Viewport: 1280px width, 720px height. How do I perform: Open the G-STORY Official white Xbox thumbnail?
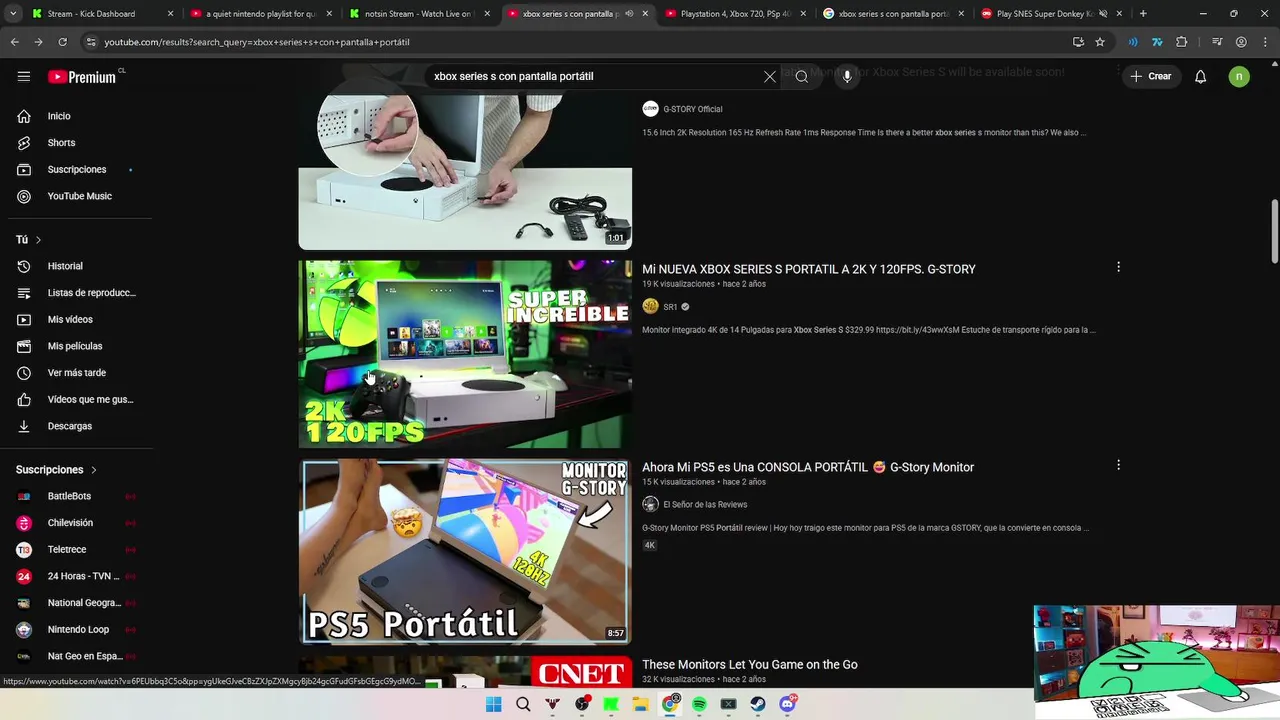click(465, 170)
